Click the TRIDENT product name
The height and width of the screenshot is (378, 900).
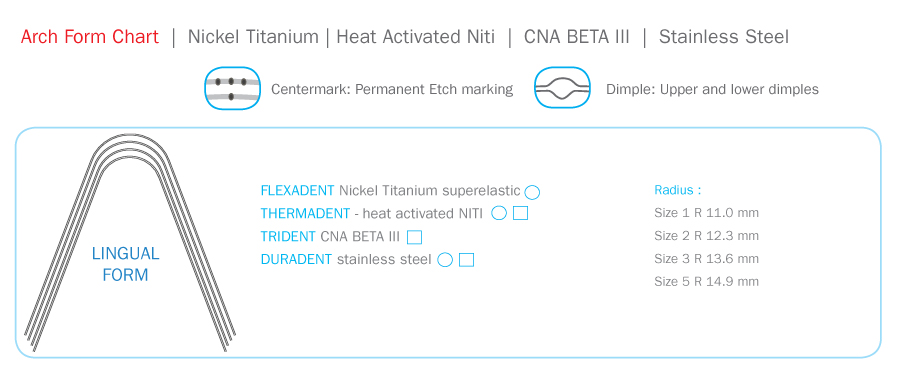tap(288, 236)
